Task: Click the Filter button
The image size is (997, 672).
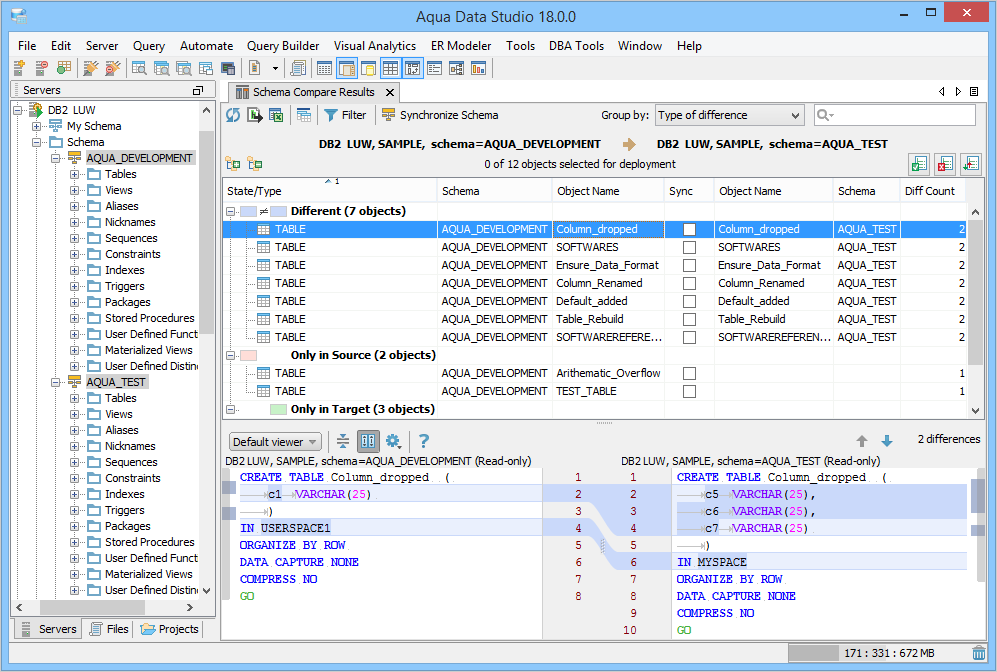Action: [x=347, y=115]
